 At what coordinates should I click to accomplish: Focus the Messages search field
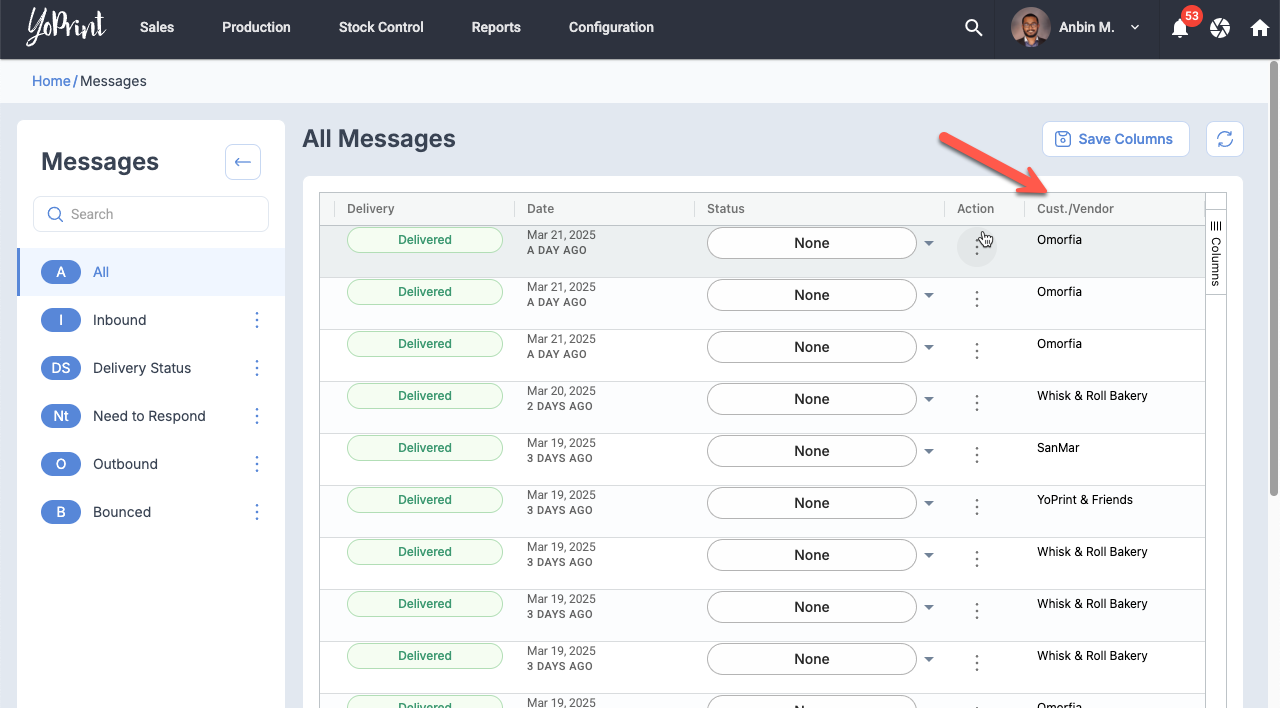click(151, 214)
